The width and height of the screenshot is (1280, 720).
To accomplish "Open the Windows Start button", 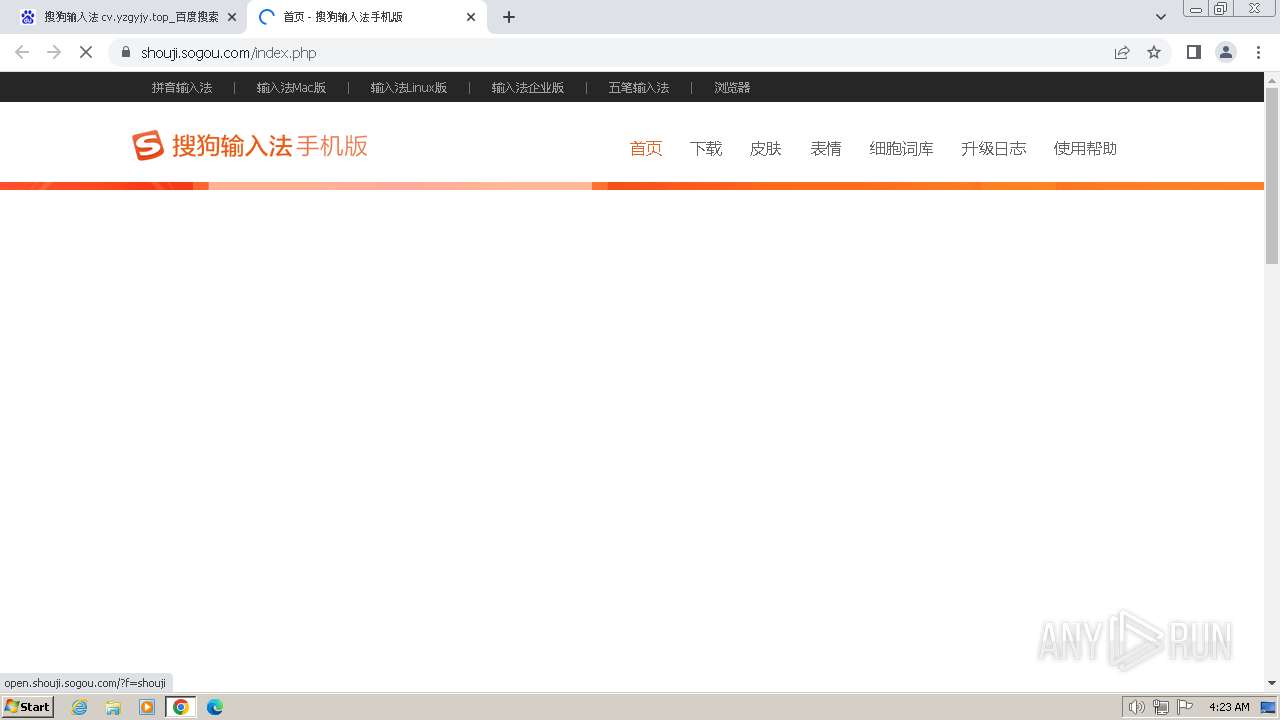I will pyautogui.click(x=28, y=706).
